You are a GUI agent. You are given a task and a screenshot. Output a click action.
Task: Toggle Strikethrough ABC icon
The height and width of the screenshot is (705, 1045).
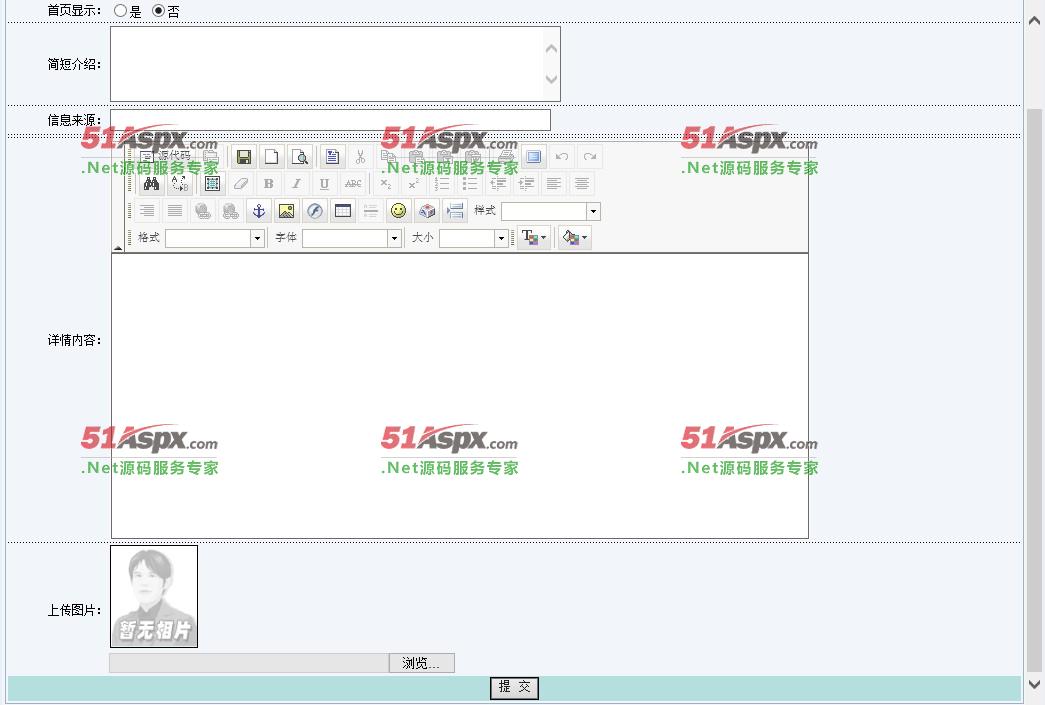[x=353, y=184]
